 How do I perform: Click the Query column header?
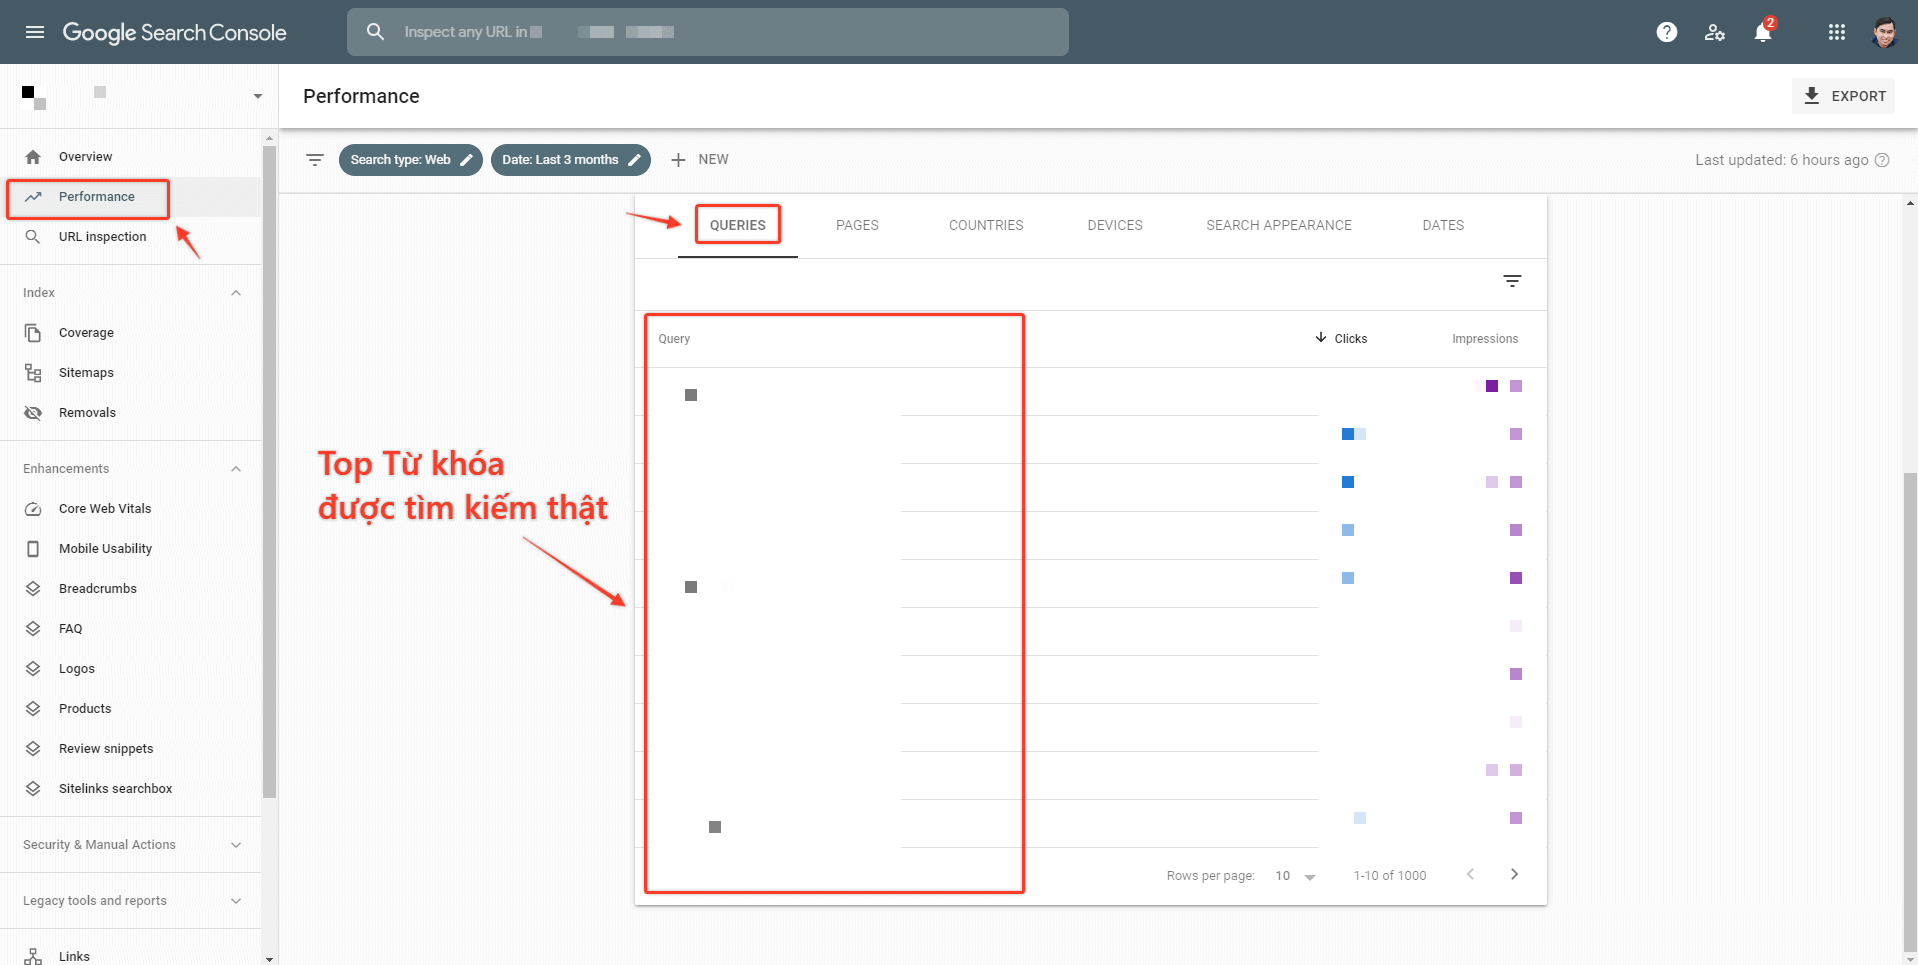[674, 339]
